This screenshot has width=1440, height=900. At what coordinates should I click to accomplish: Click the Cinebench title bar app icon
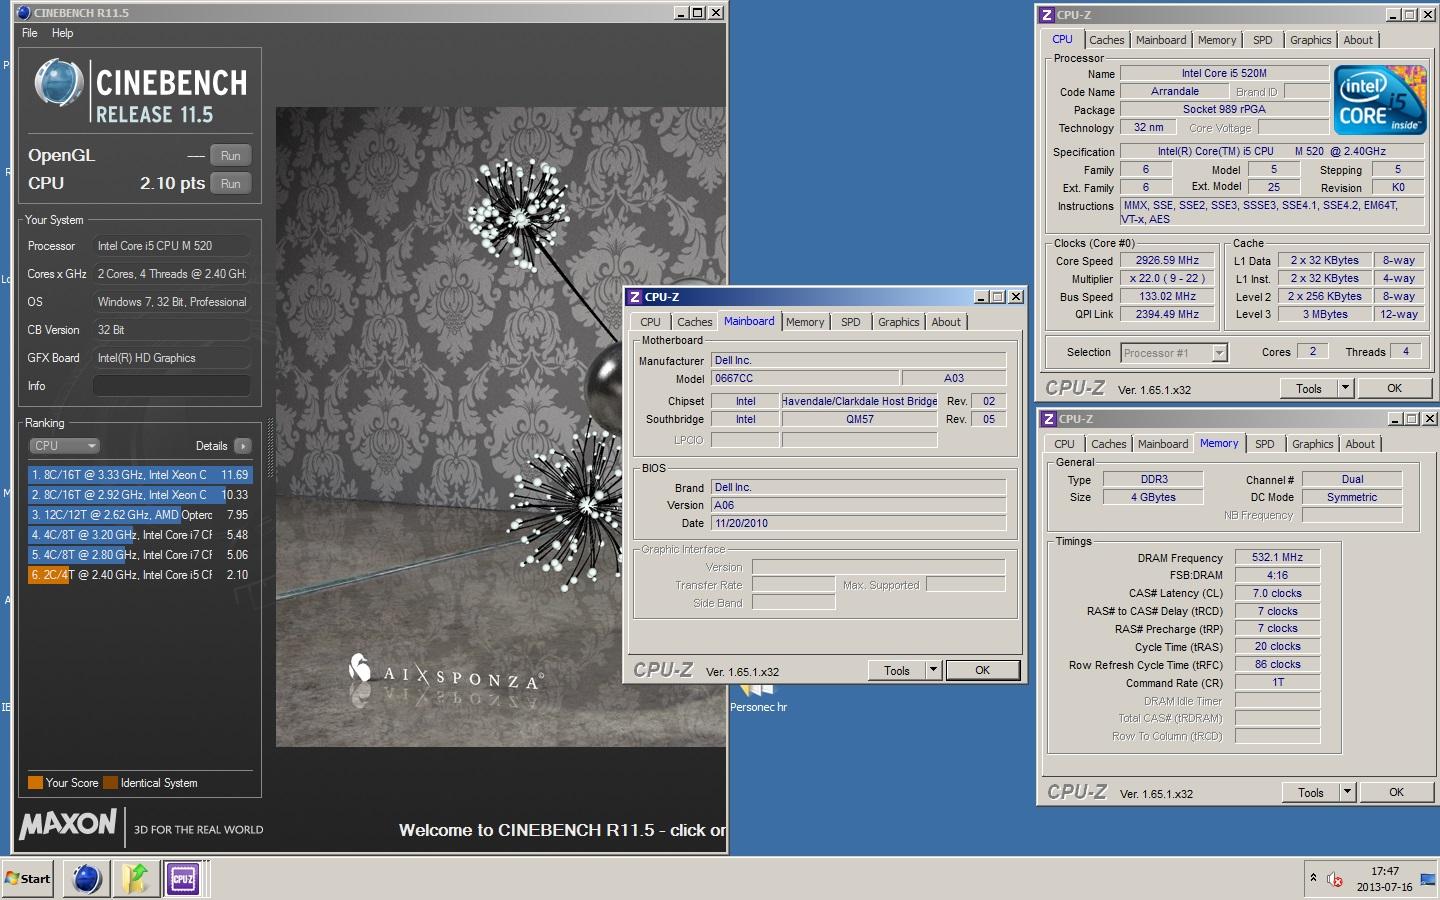(x=24, y=13)
